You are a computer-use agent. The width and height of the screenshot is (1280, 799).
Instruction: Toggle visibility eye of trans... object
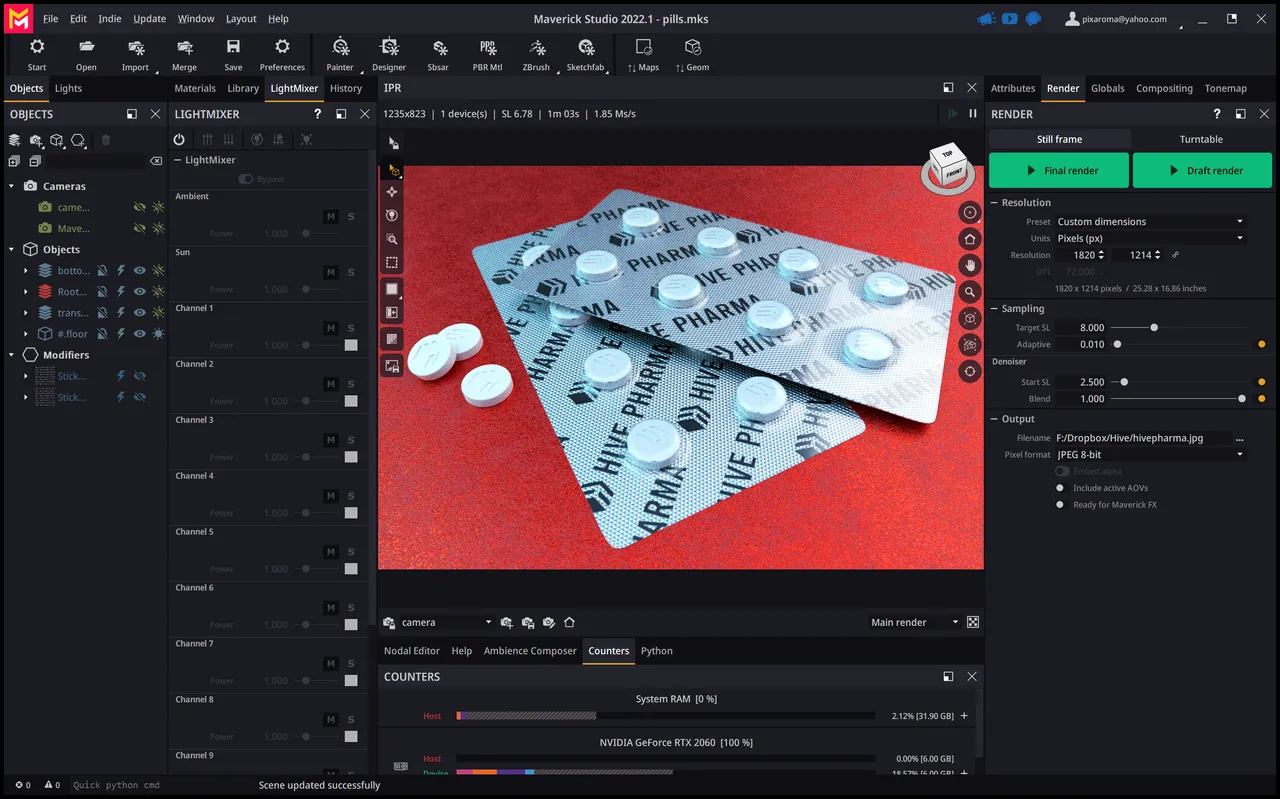[140, 313]
